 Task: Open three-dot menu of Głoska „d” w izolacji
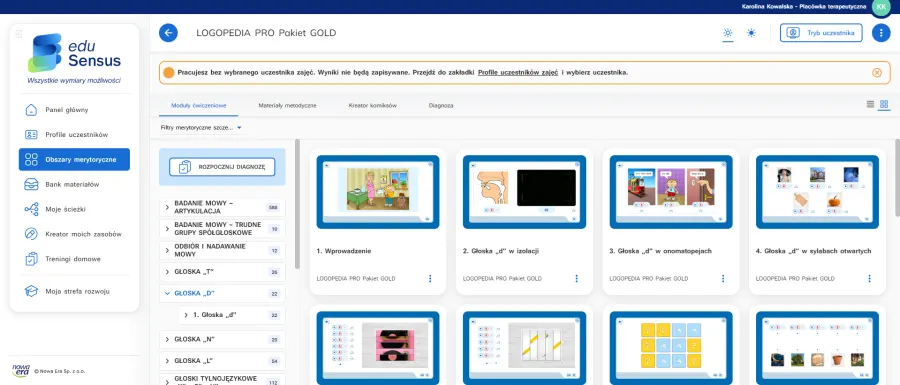click(x=576, y=279)
